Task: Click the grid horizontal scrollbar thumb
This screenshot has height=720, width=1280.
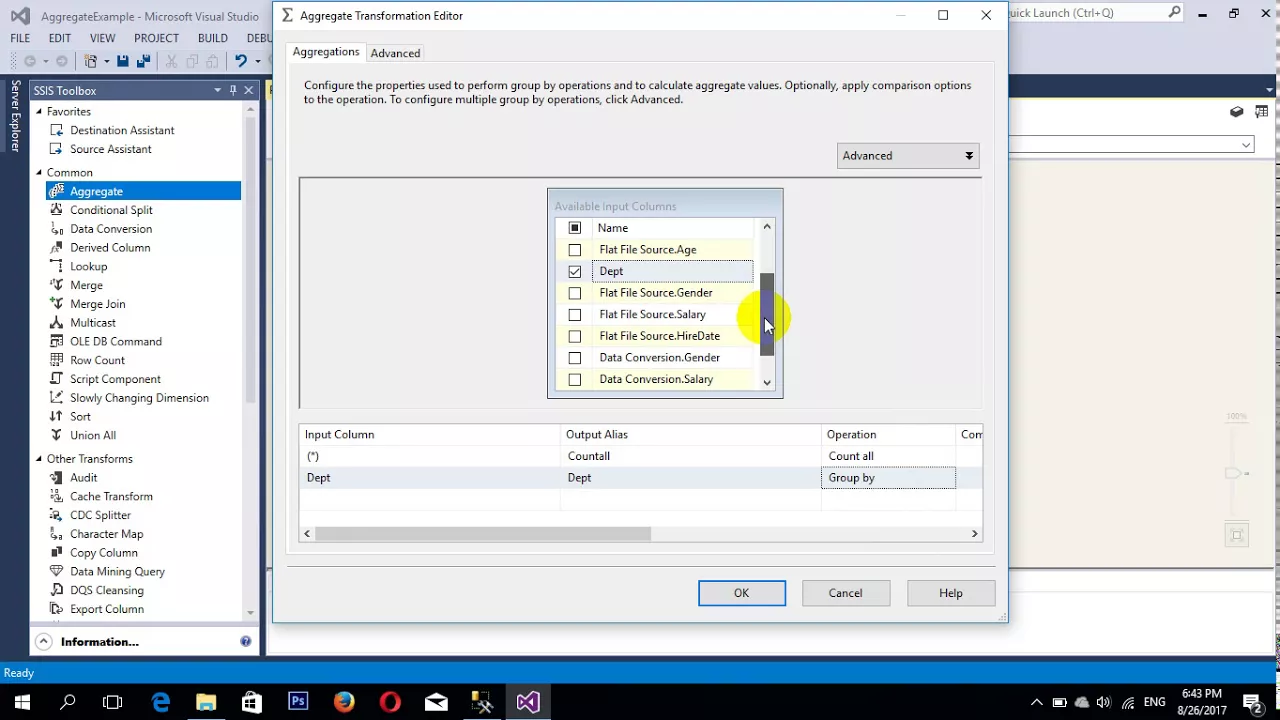Action: [483, 534]
